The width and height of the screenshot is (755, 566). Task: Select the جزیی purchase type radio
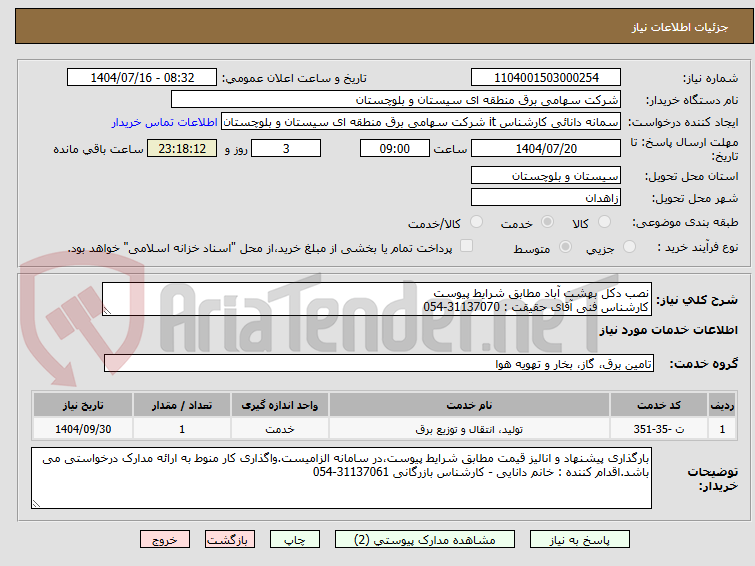[x=629, y=247]
